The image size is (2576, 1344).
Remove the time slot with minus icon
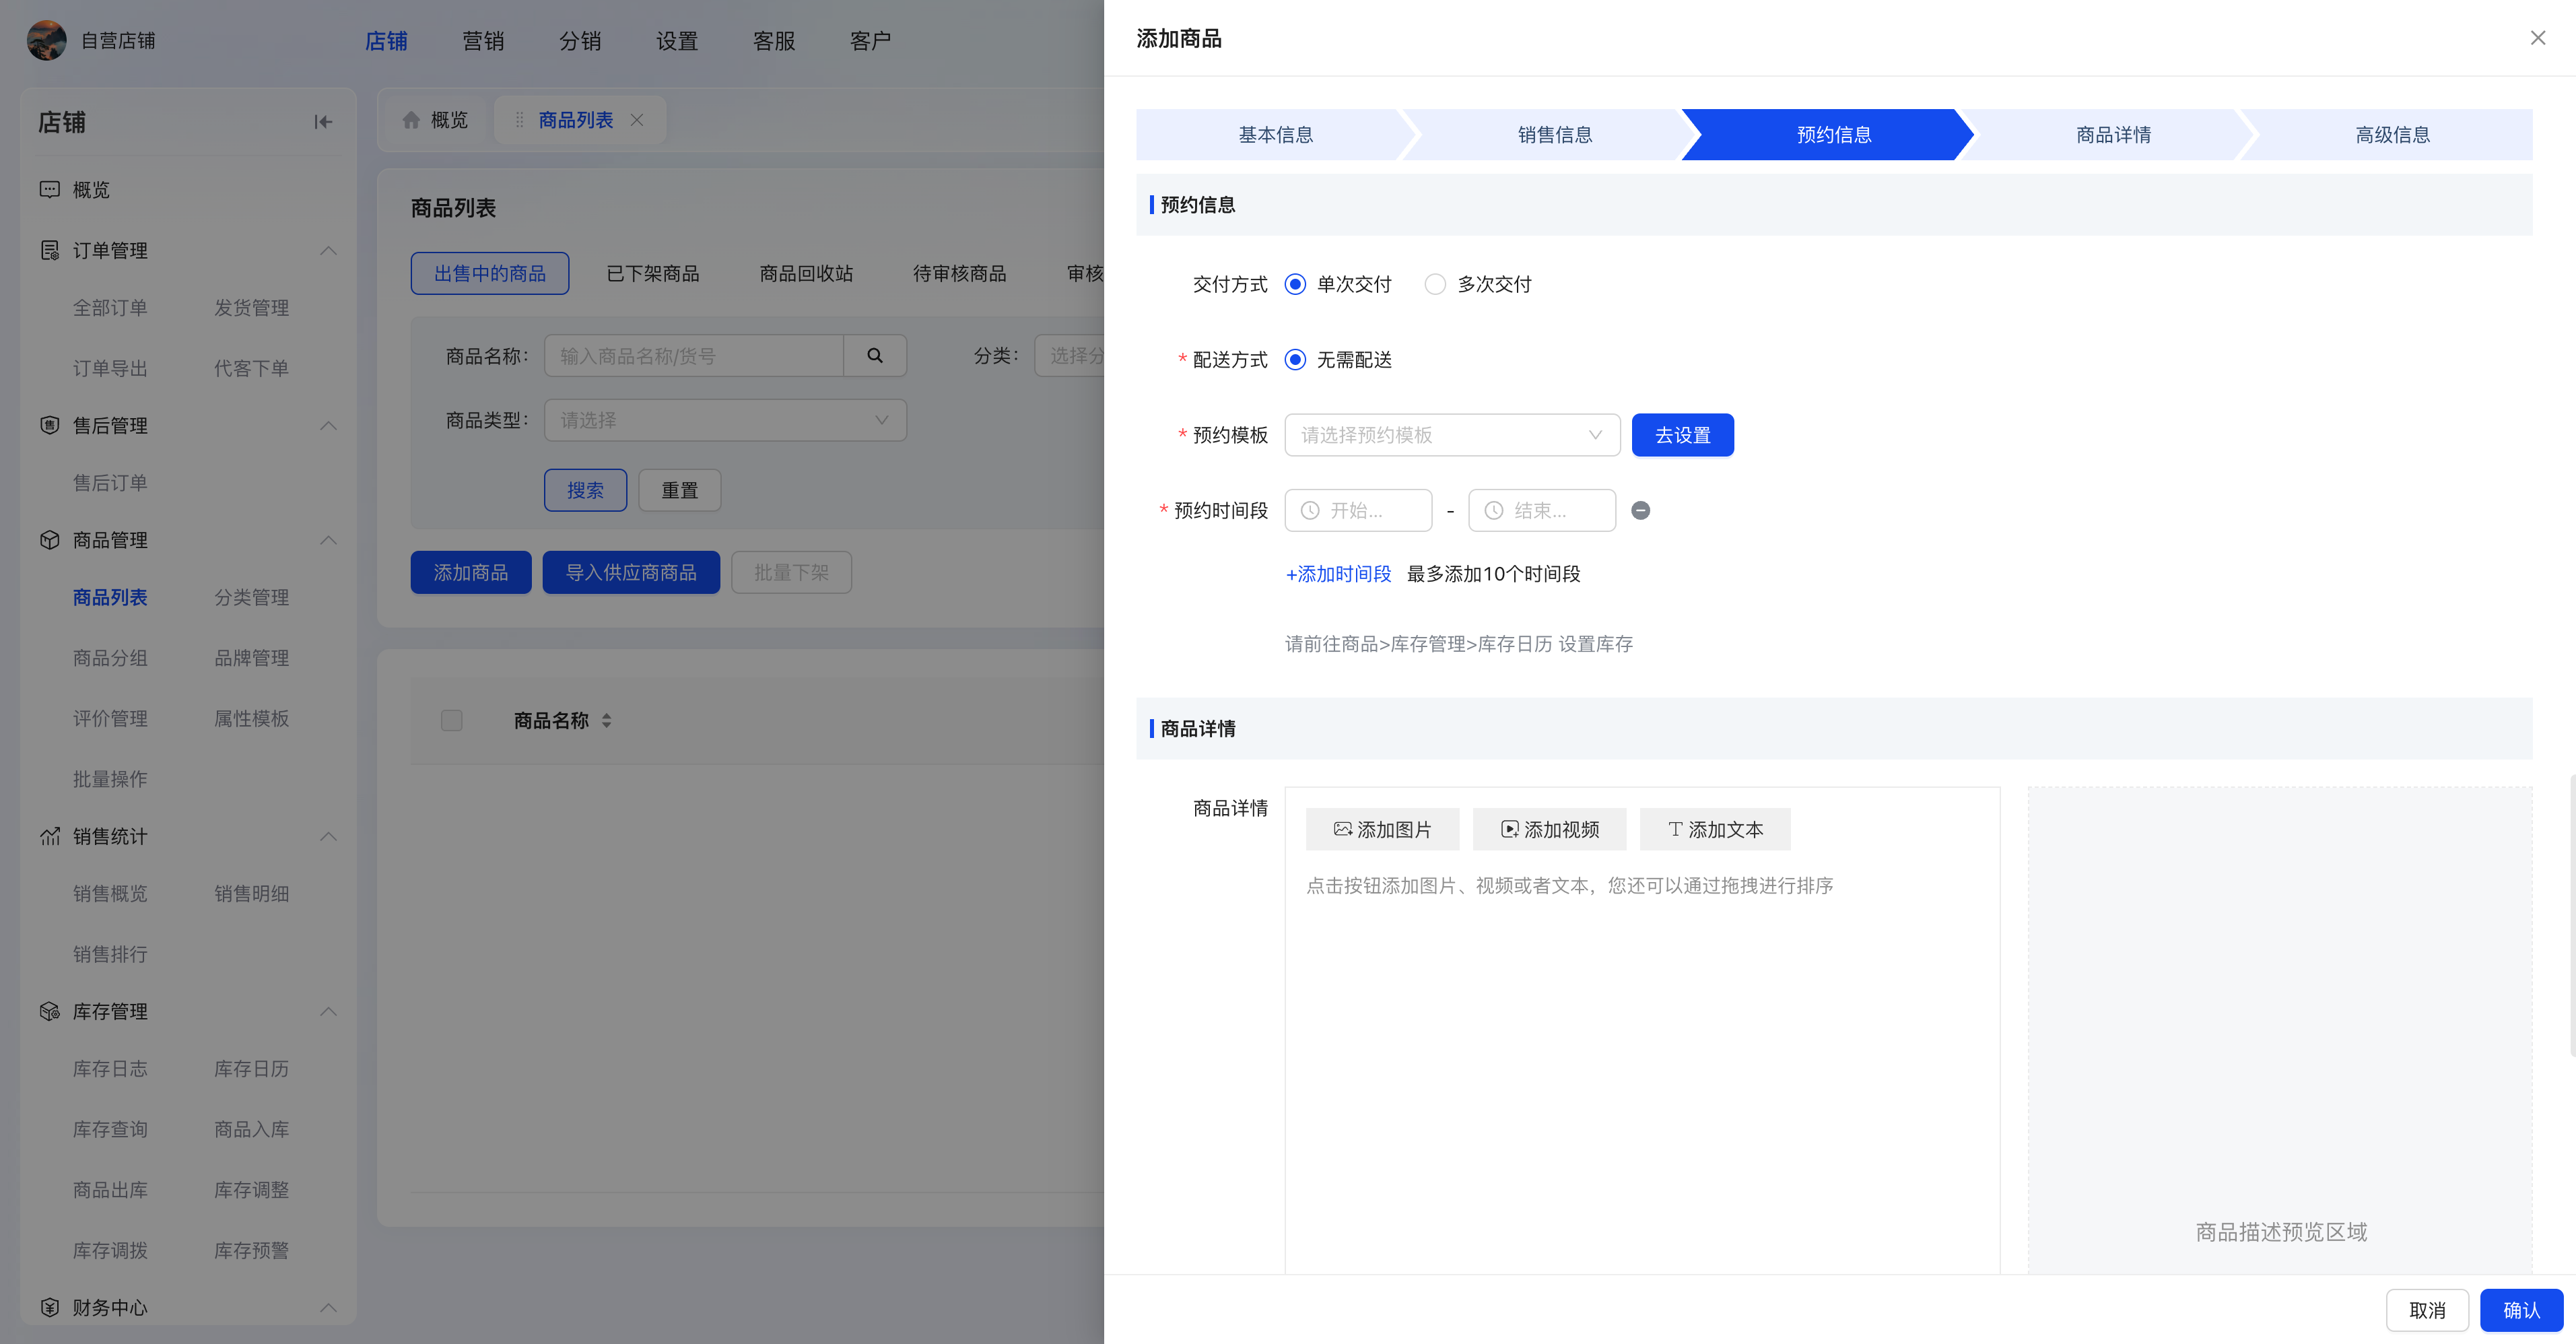coord(1641,510)
